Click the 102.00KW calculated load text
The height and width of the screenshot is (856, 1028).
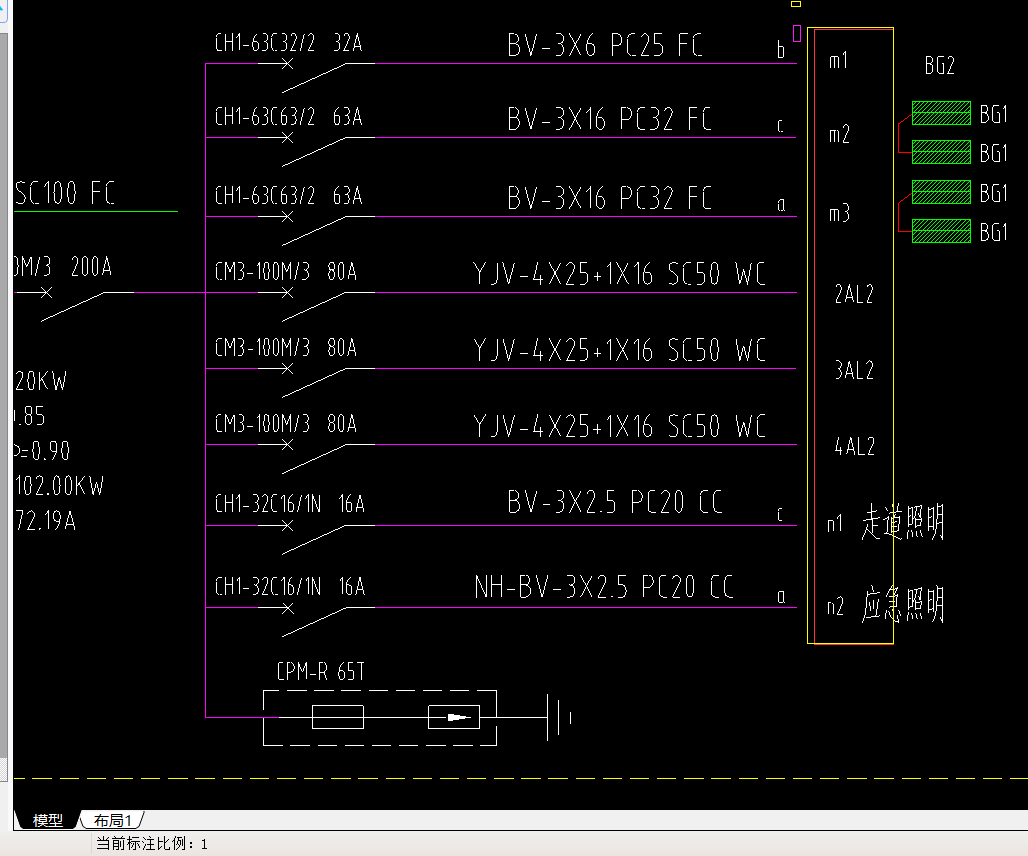(59, 486)
